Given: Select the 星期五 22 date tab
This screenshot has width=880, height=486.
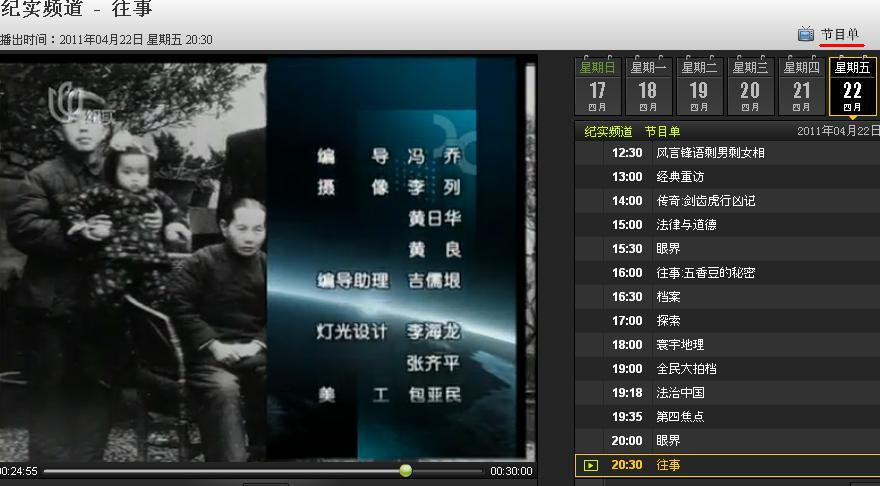Looking at the screenshot, I should pyautogui.click(x=852, y=87).
